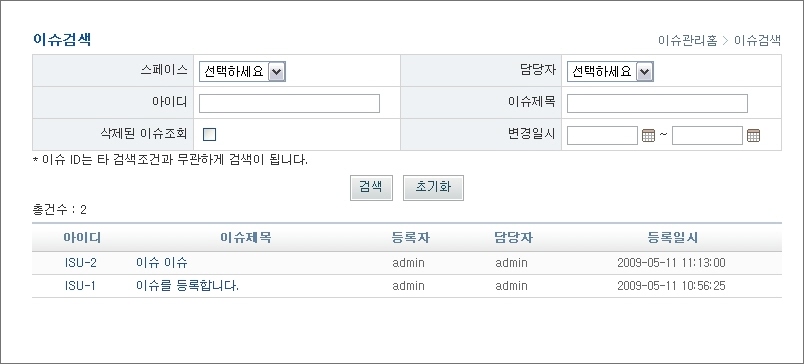This screenshot has width=804, height=364.
Task: Click the 변경일시 end date field
Action: tap(708, 136)
